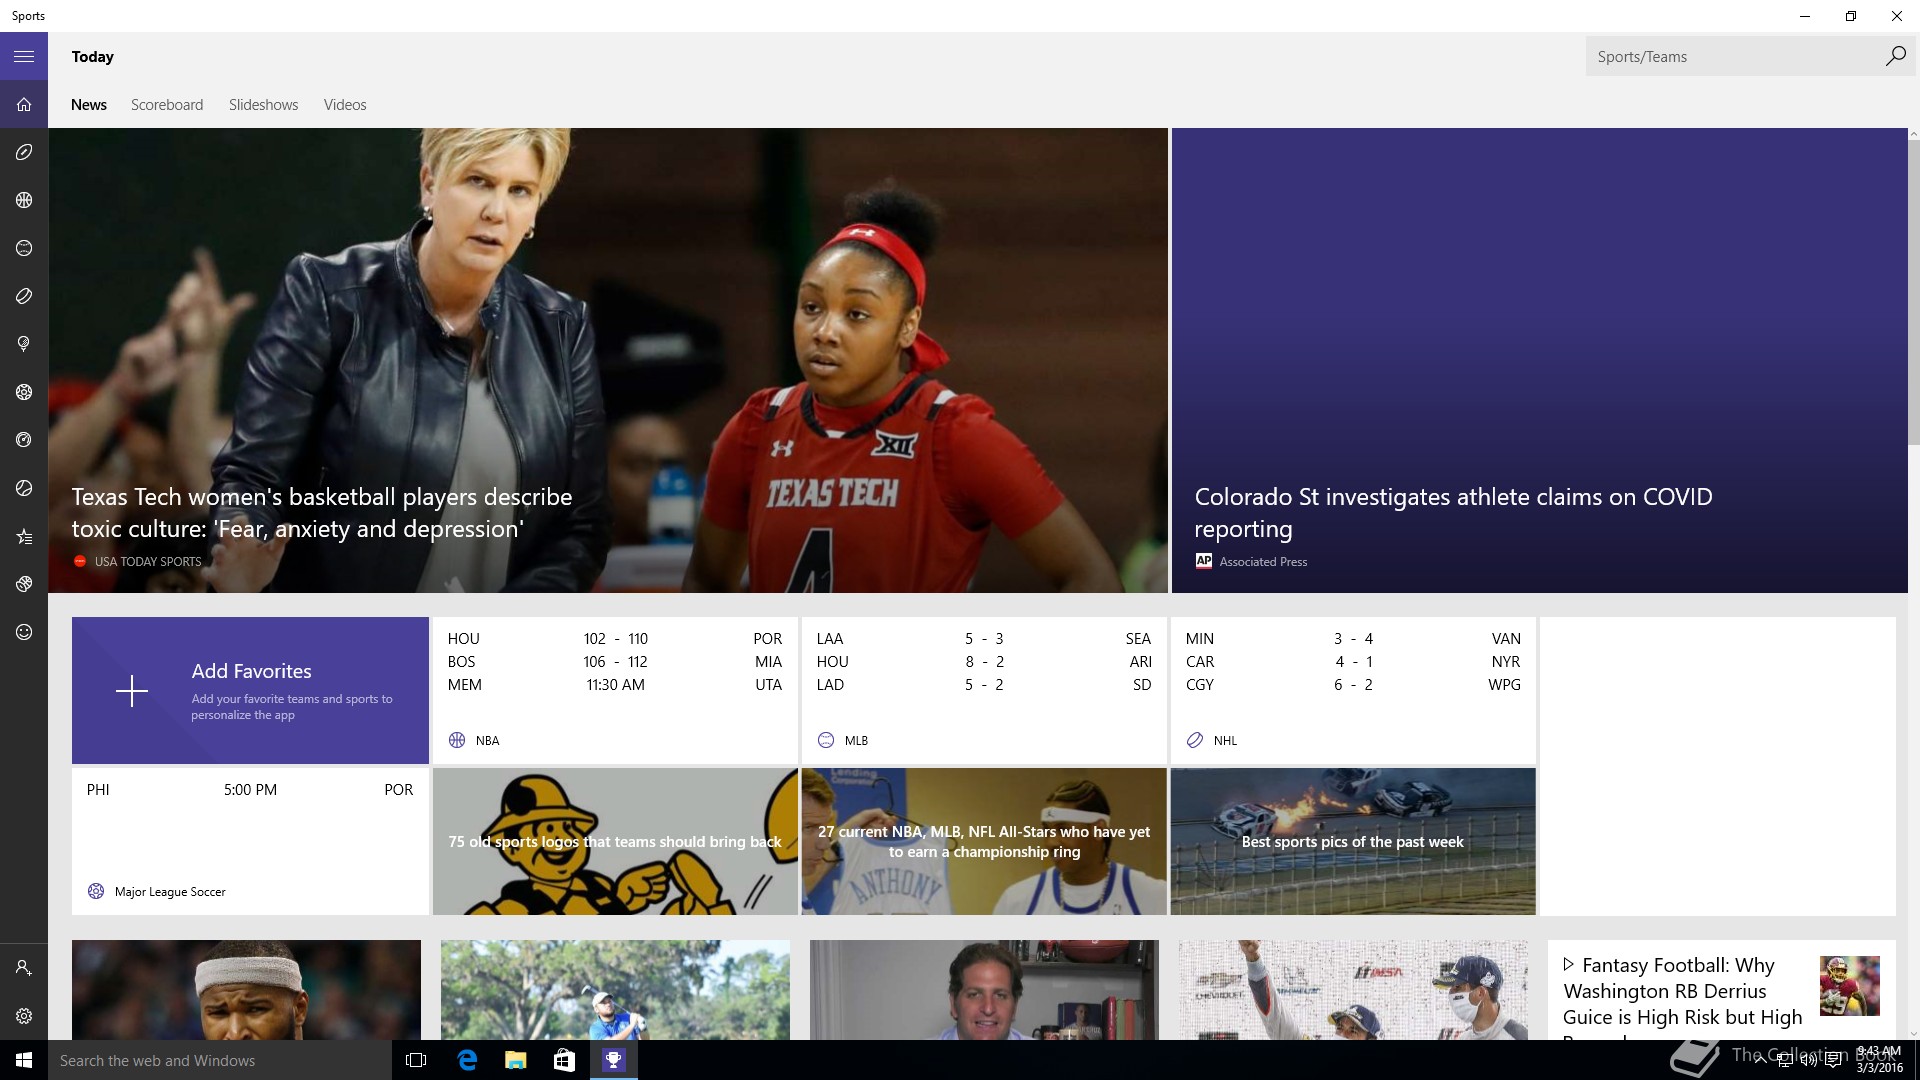The height and width of the screenshot is (1080, 1920).
Task: Open the account sign-in icon
Action: point(24,968)
